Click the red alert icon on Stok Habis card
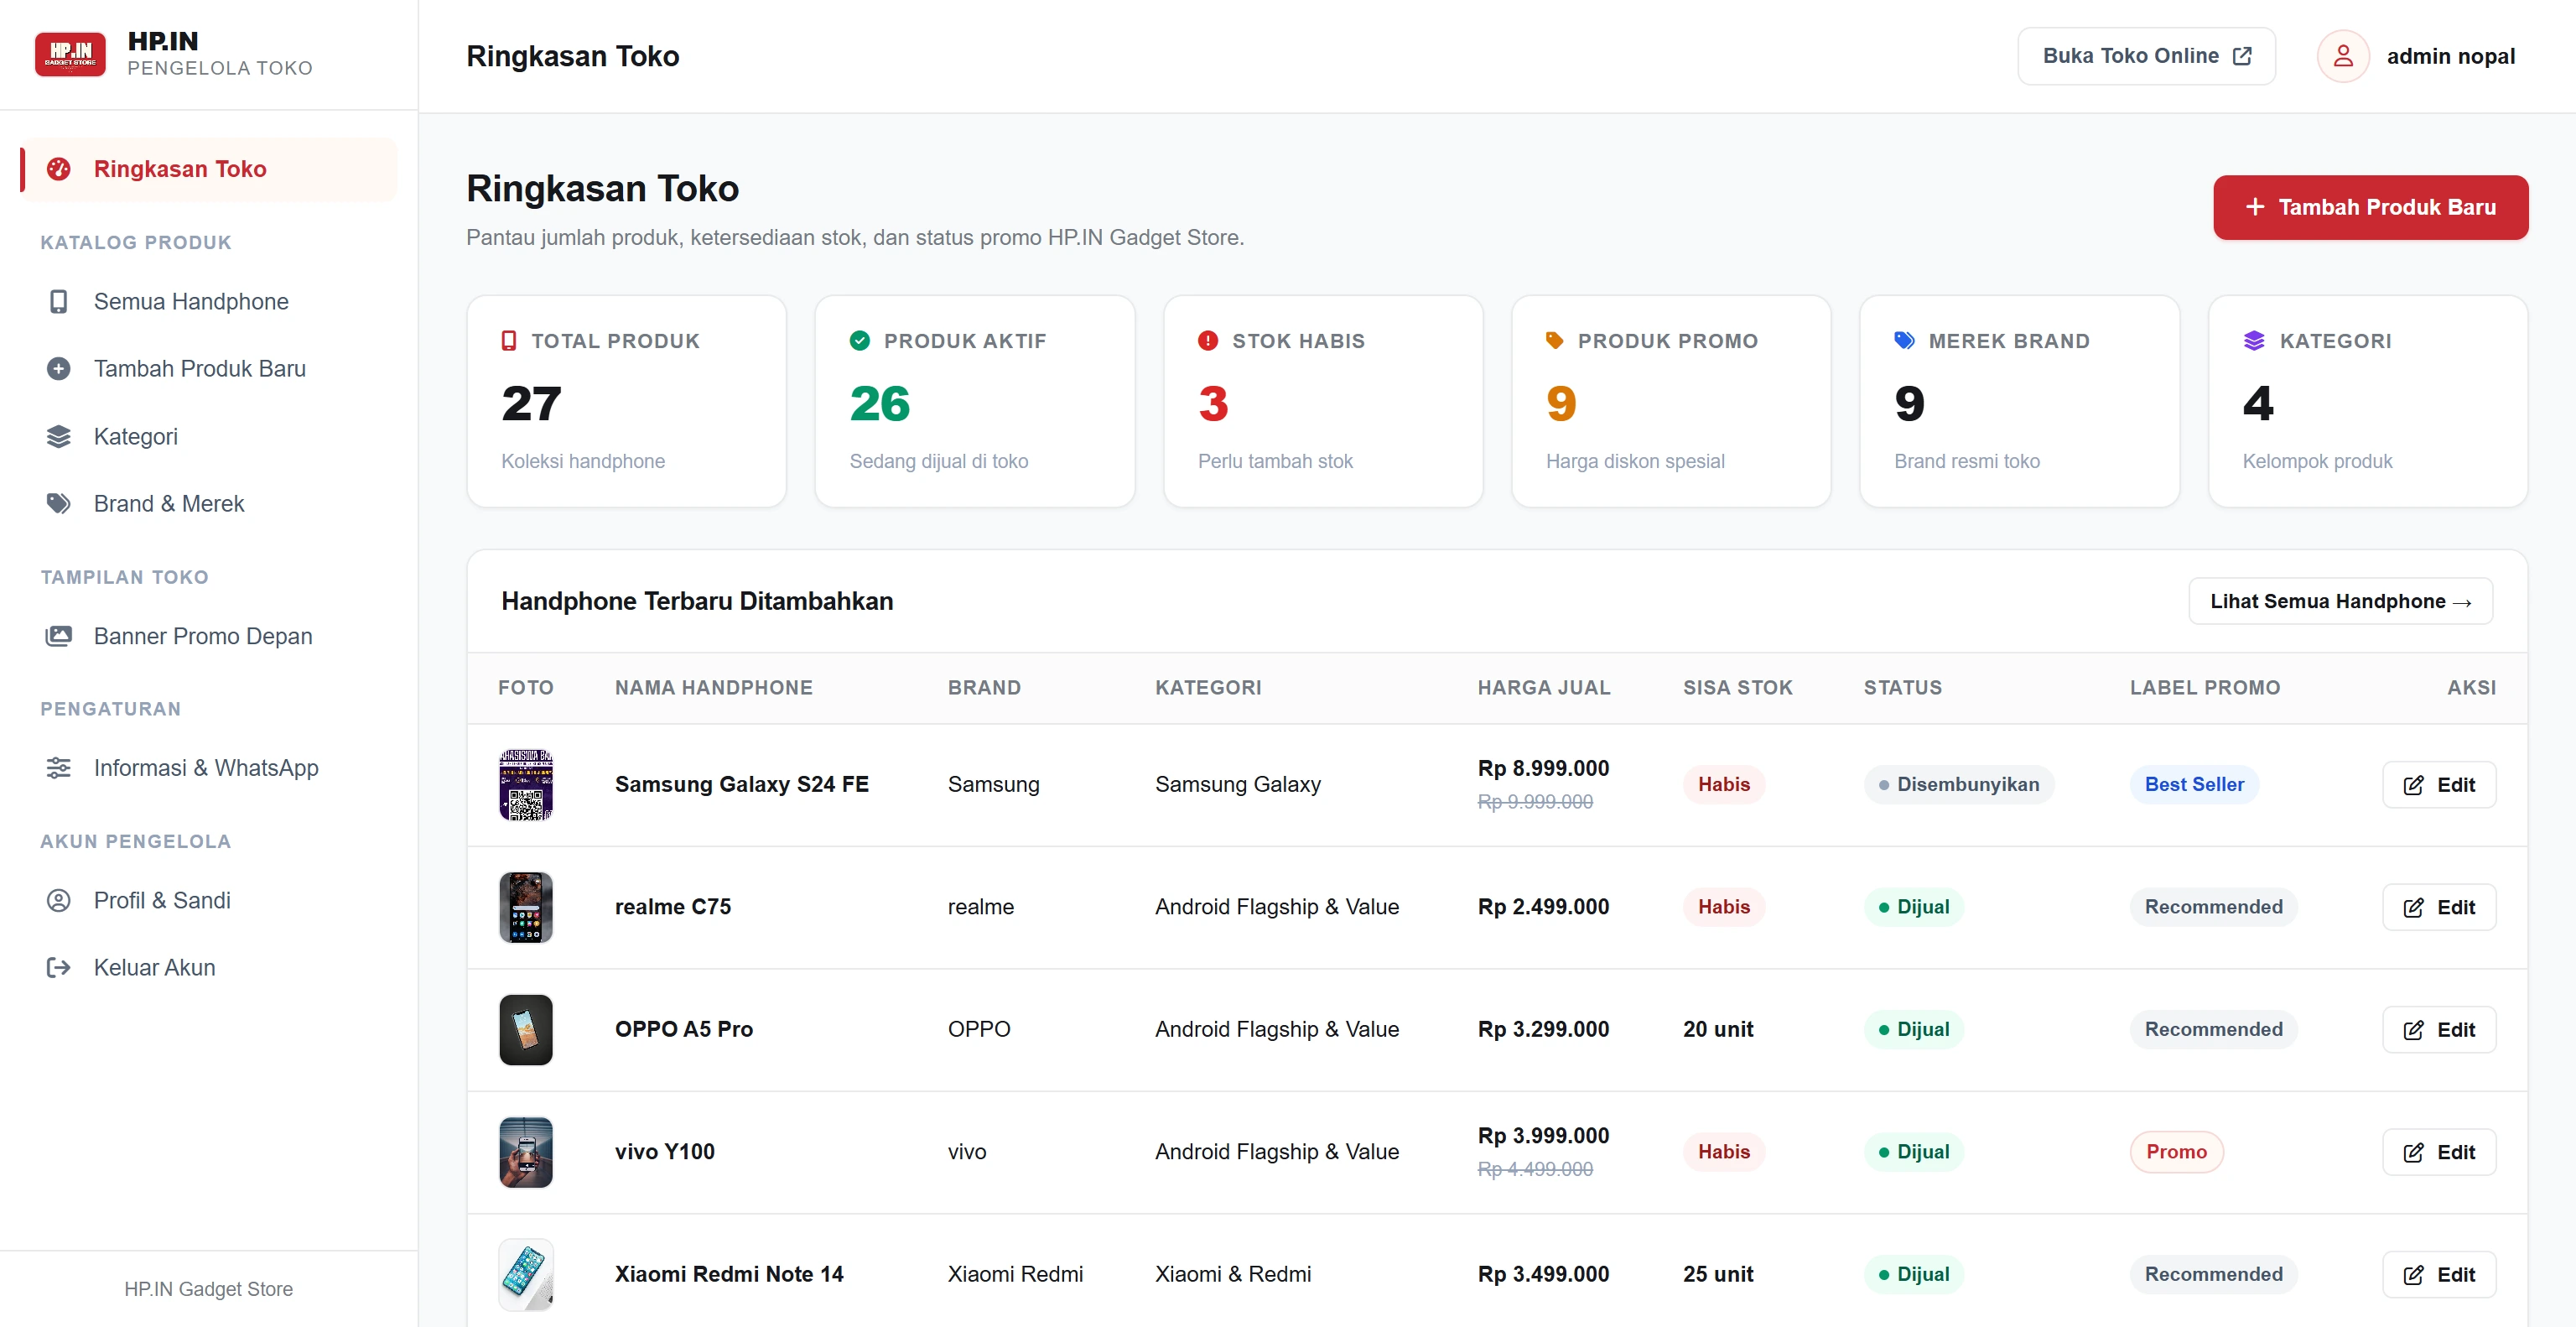Viewport: 2576px width, 1327px height. pyautogui.click(x=1208, y=341)
